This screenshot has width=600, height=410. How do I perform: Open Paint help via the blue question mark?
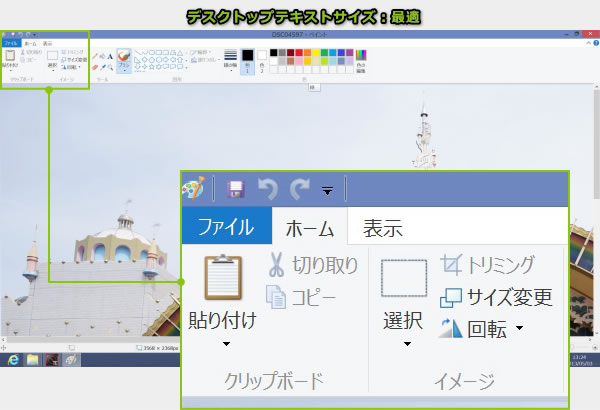[596, 43]
